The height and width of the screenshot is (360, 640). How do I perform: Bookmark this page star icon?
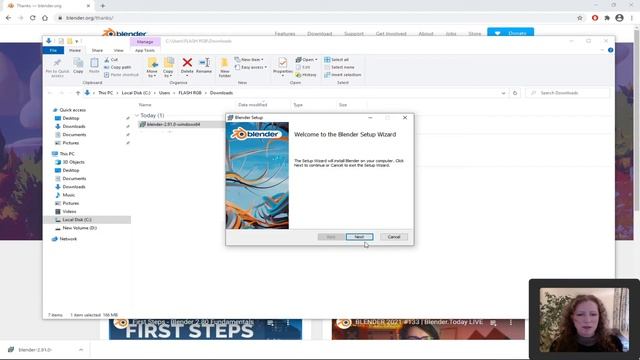(x=580, y=18)
